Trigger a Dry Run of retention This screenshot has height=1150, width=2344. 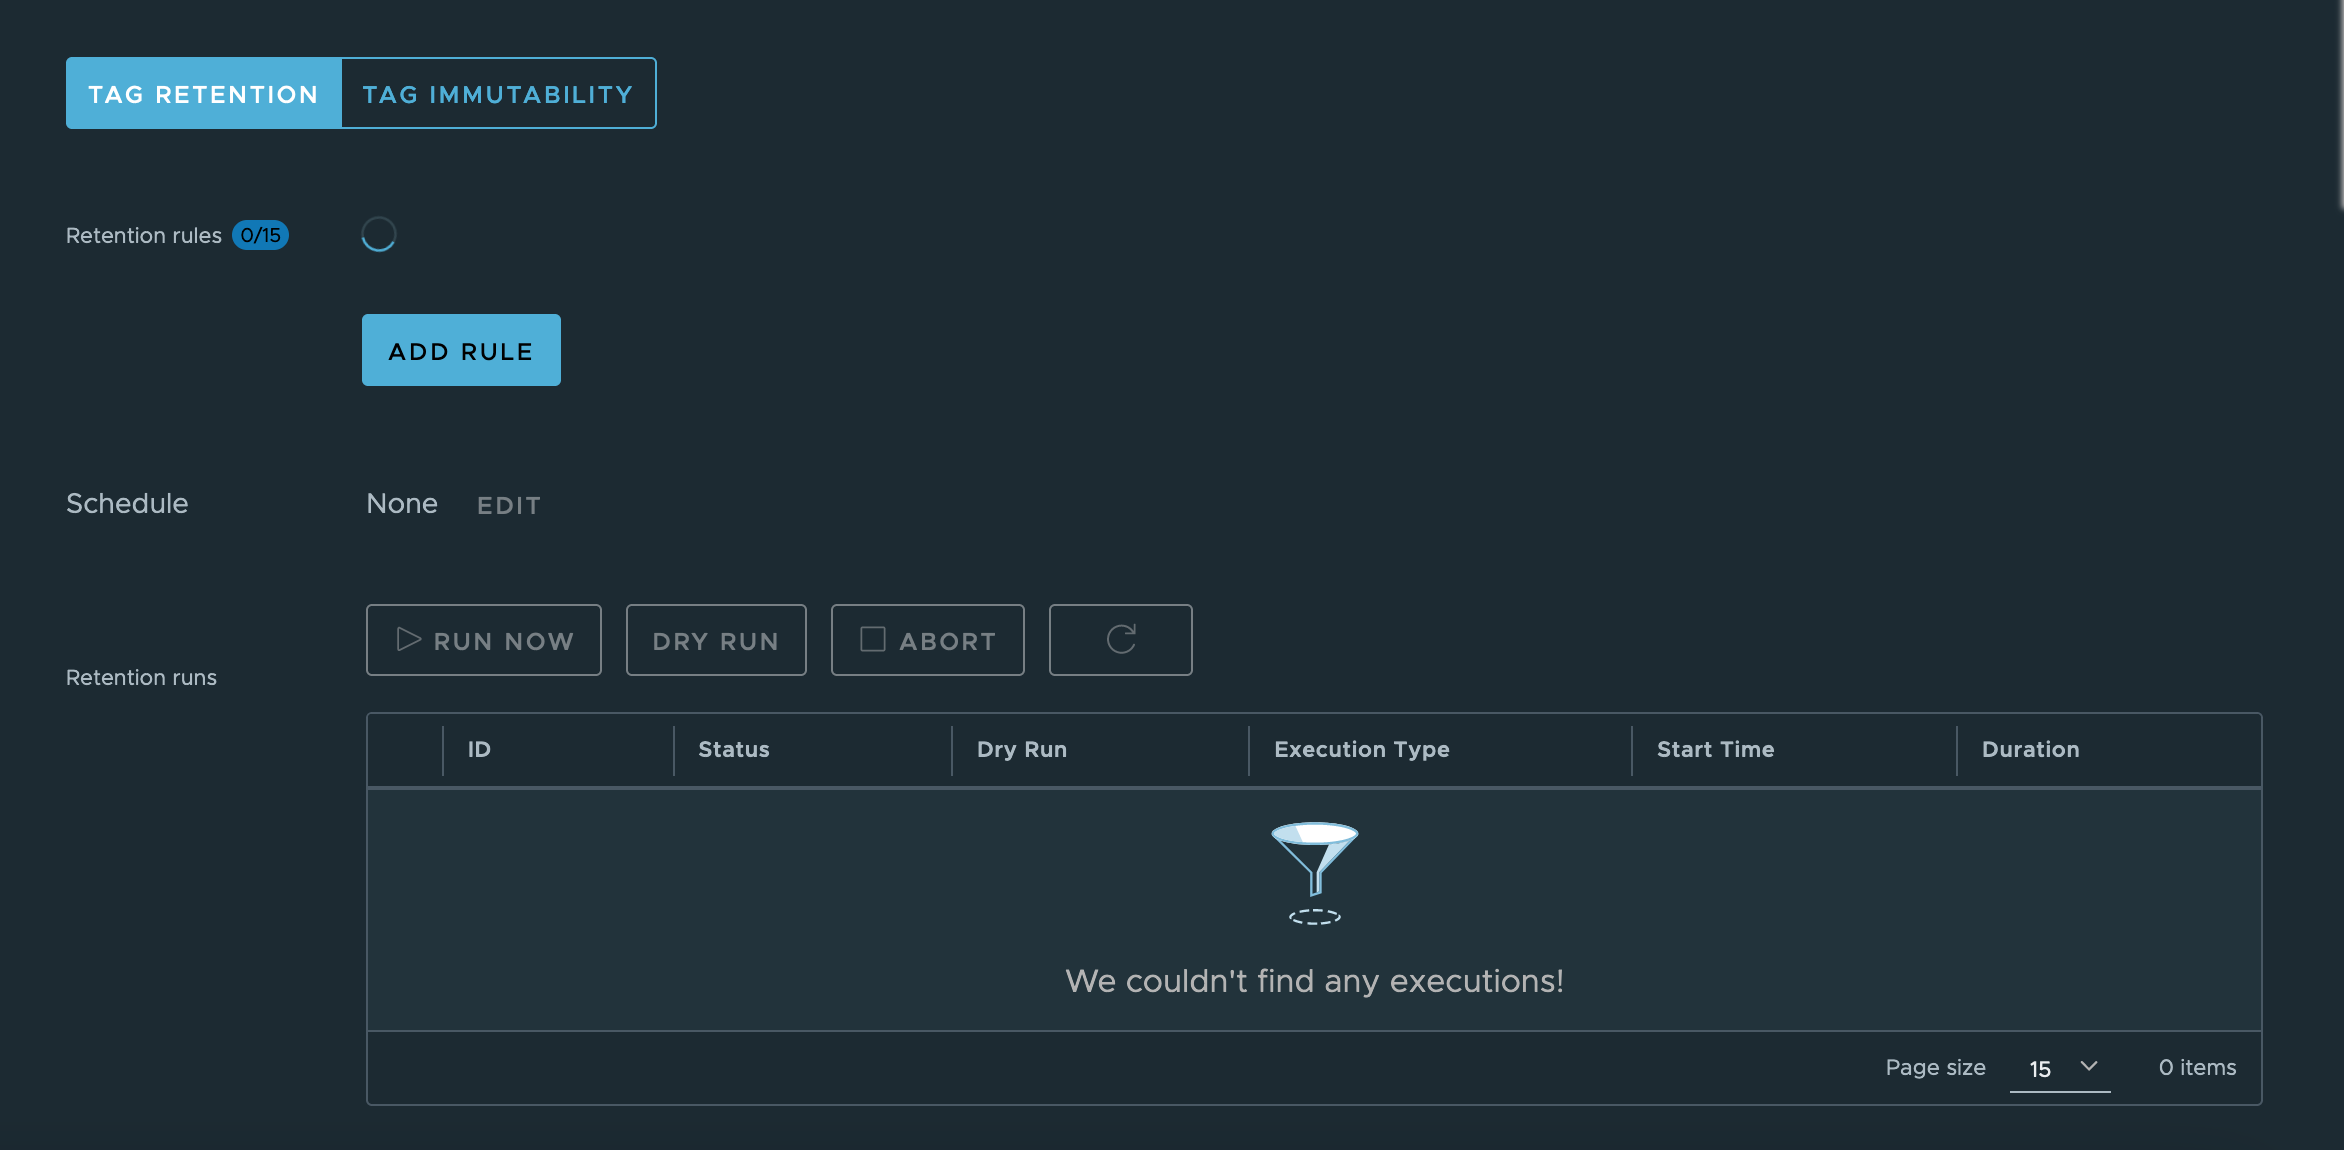[x=716, y=640]
